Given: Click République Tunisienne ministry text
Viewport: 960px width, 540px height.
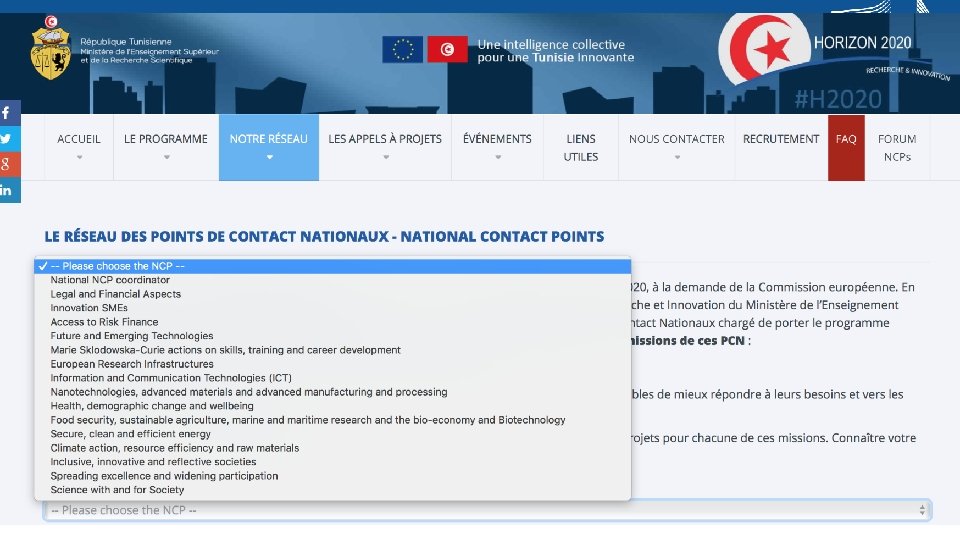Looking at the screenshot, I should click(149, 51).
